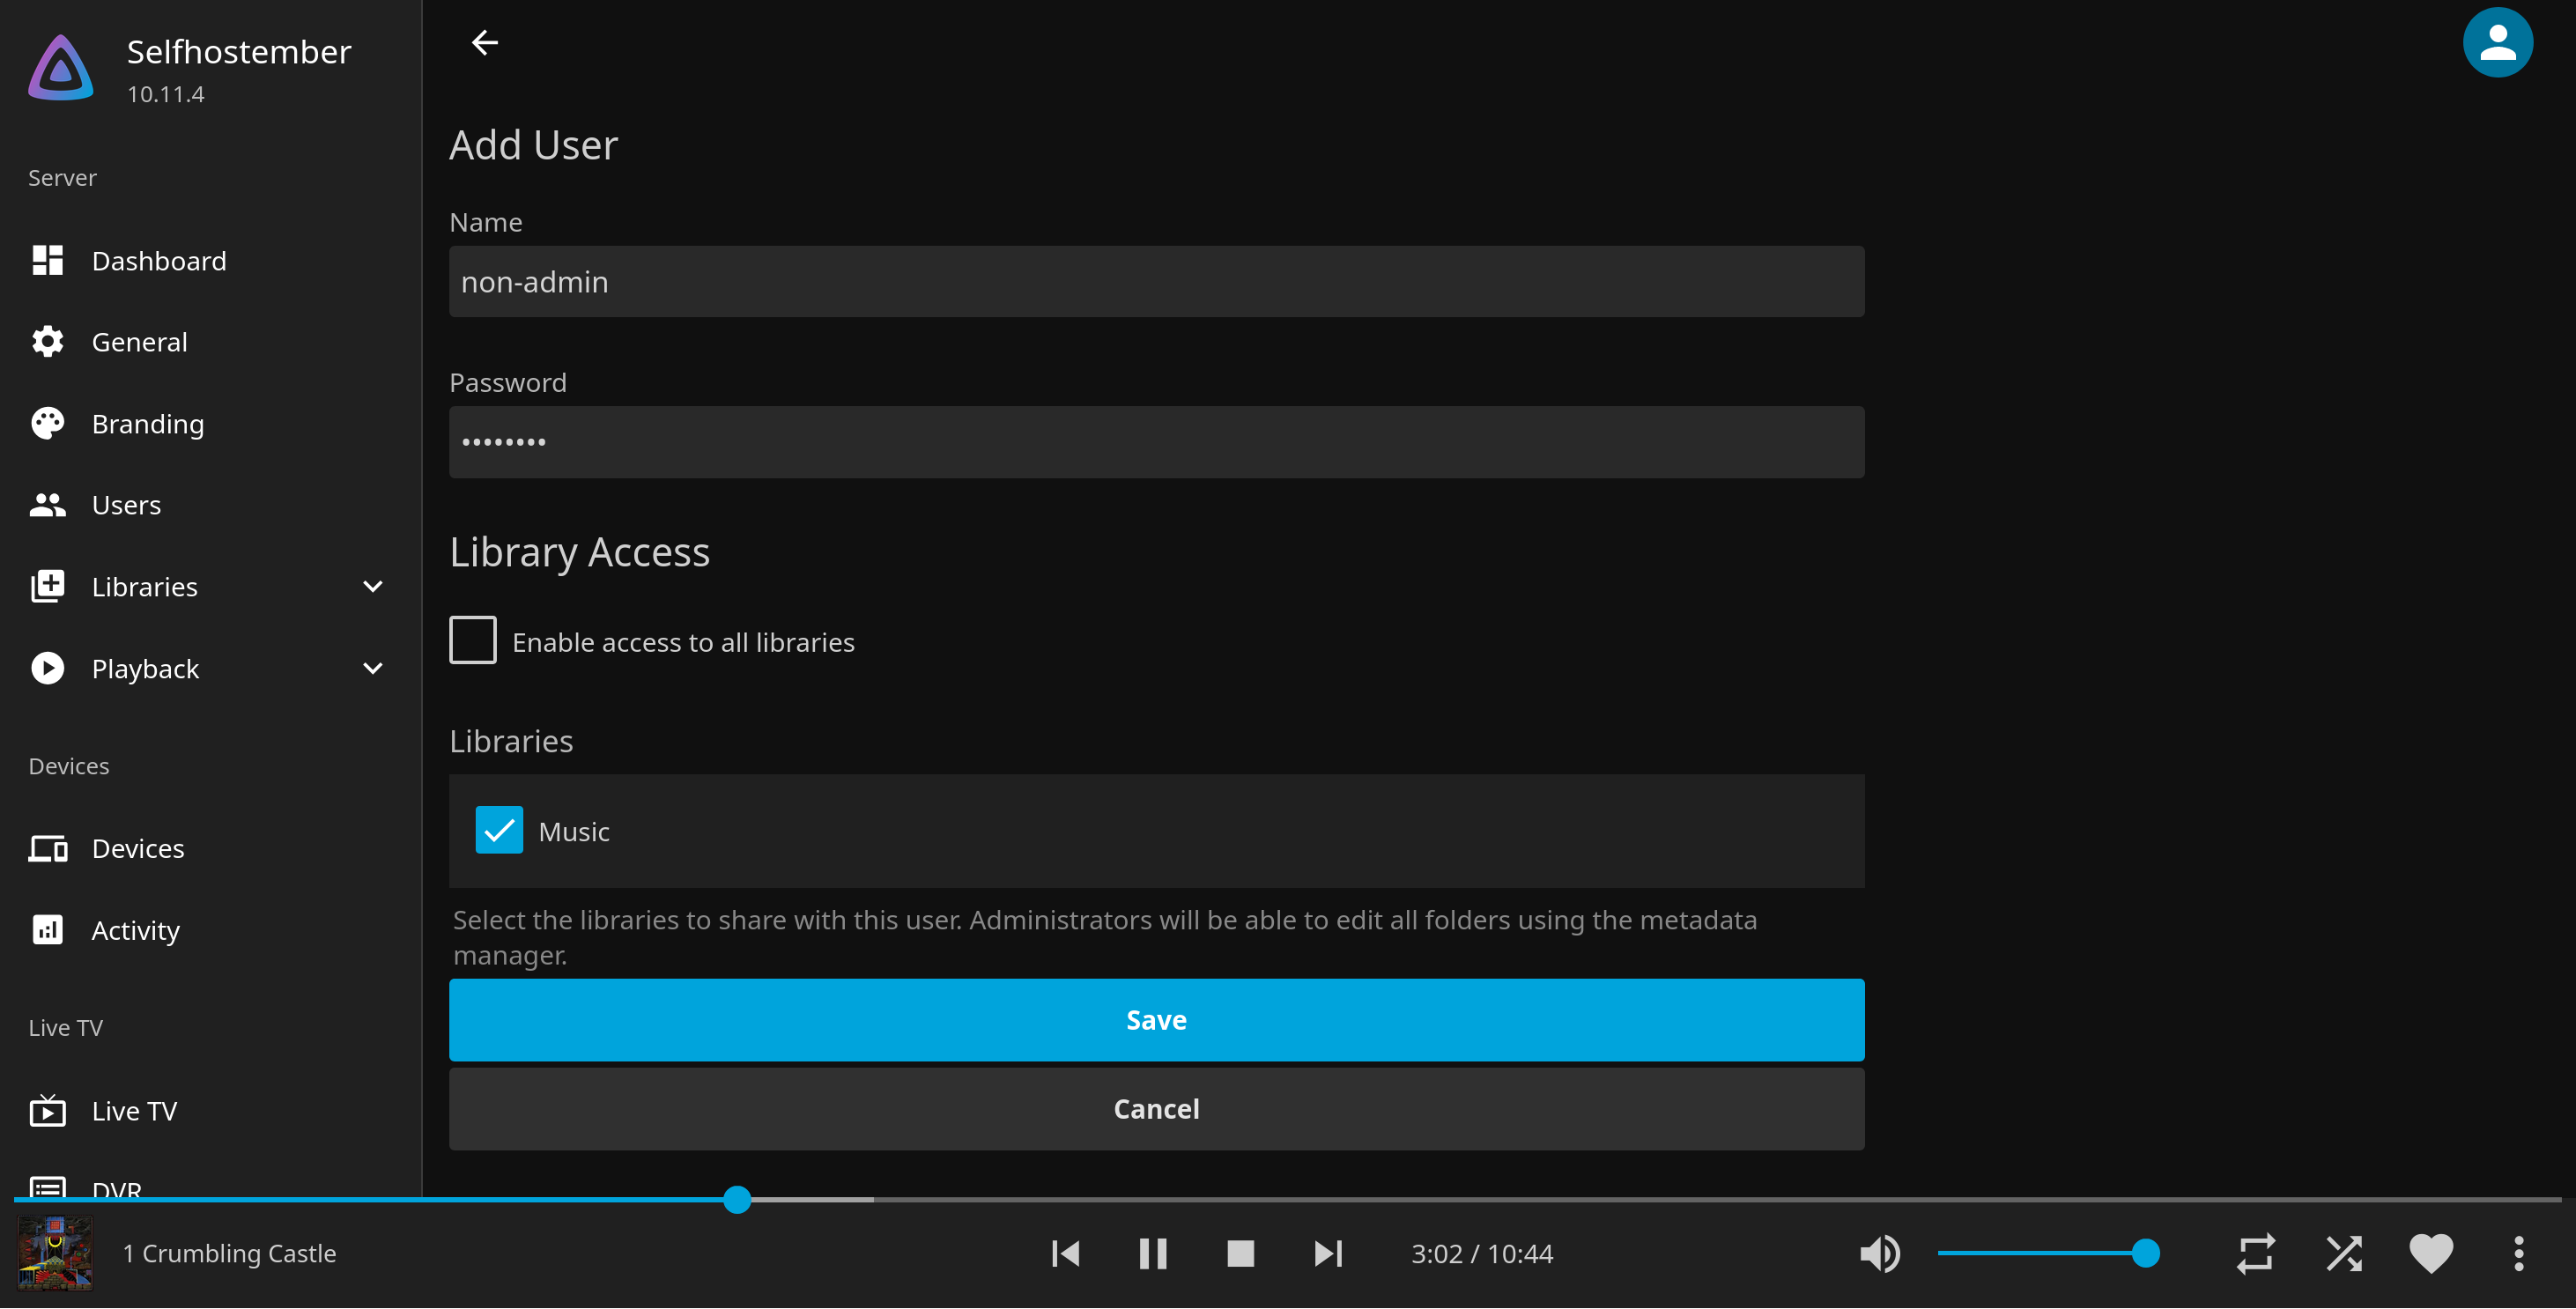This screenshot has width=2576, height=1309.
Task: Skip to the next track
Action: click(x=1328, y=1253)
